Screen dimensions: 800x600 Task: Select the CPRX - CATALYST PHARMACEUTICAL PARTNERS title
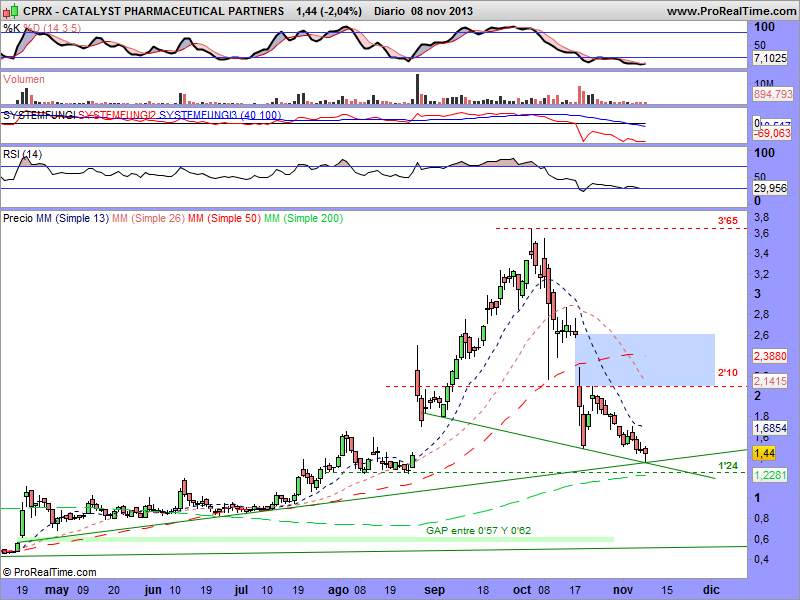pyautogui.click(x=154, y=11)
